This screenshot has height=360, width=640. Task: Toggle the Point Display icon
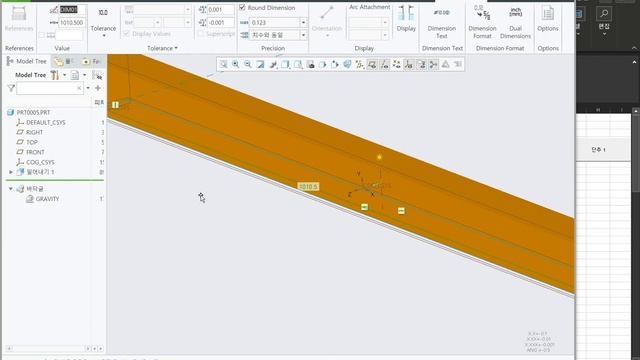pos(397,64)
